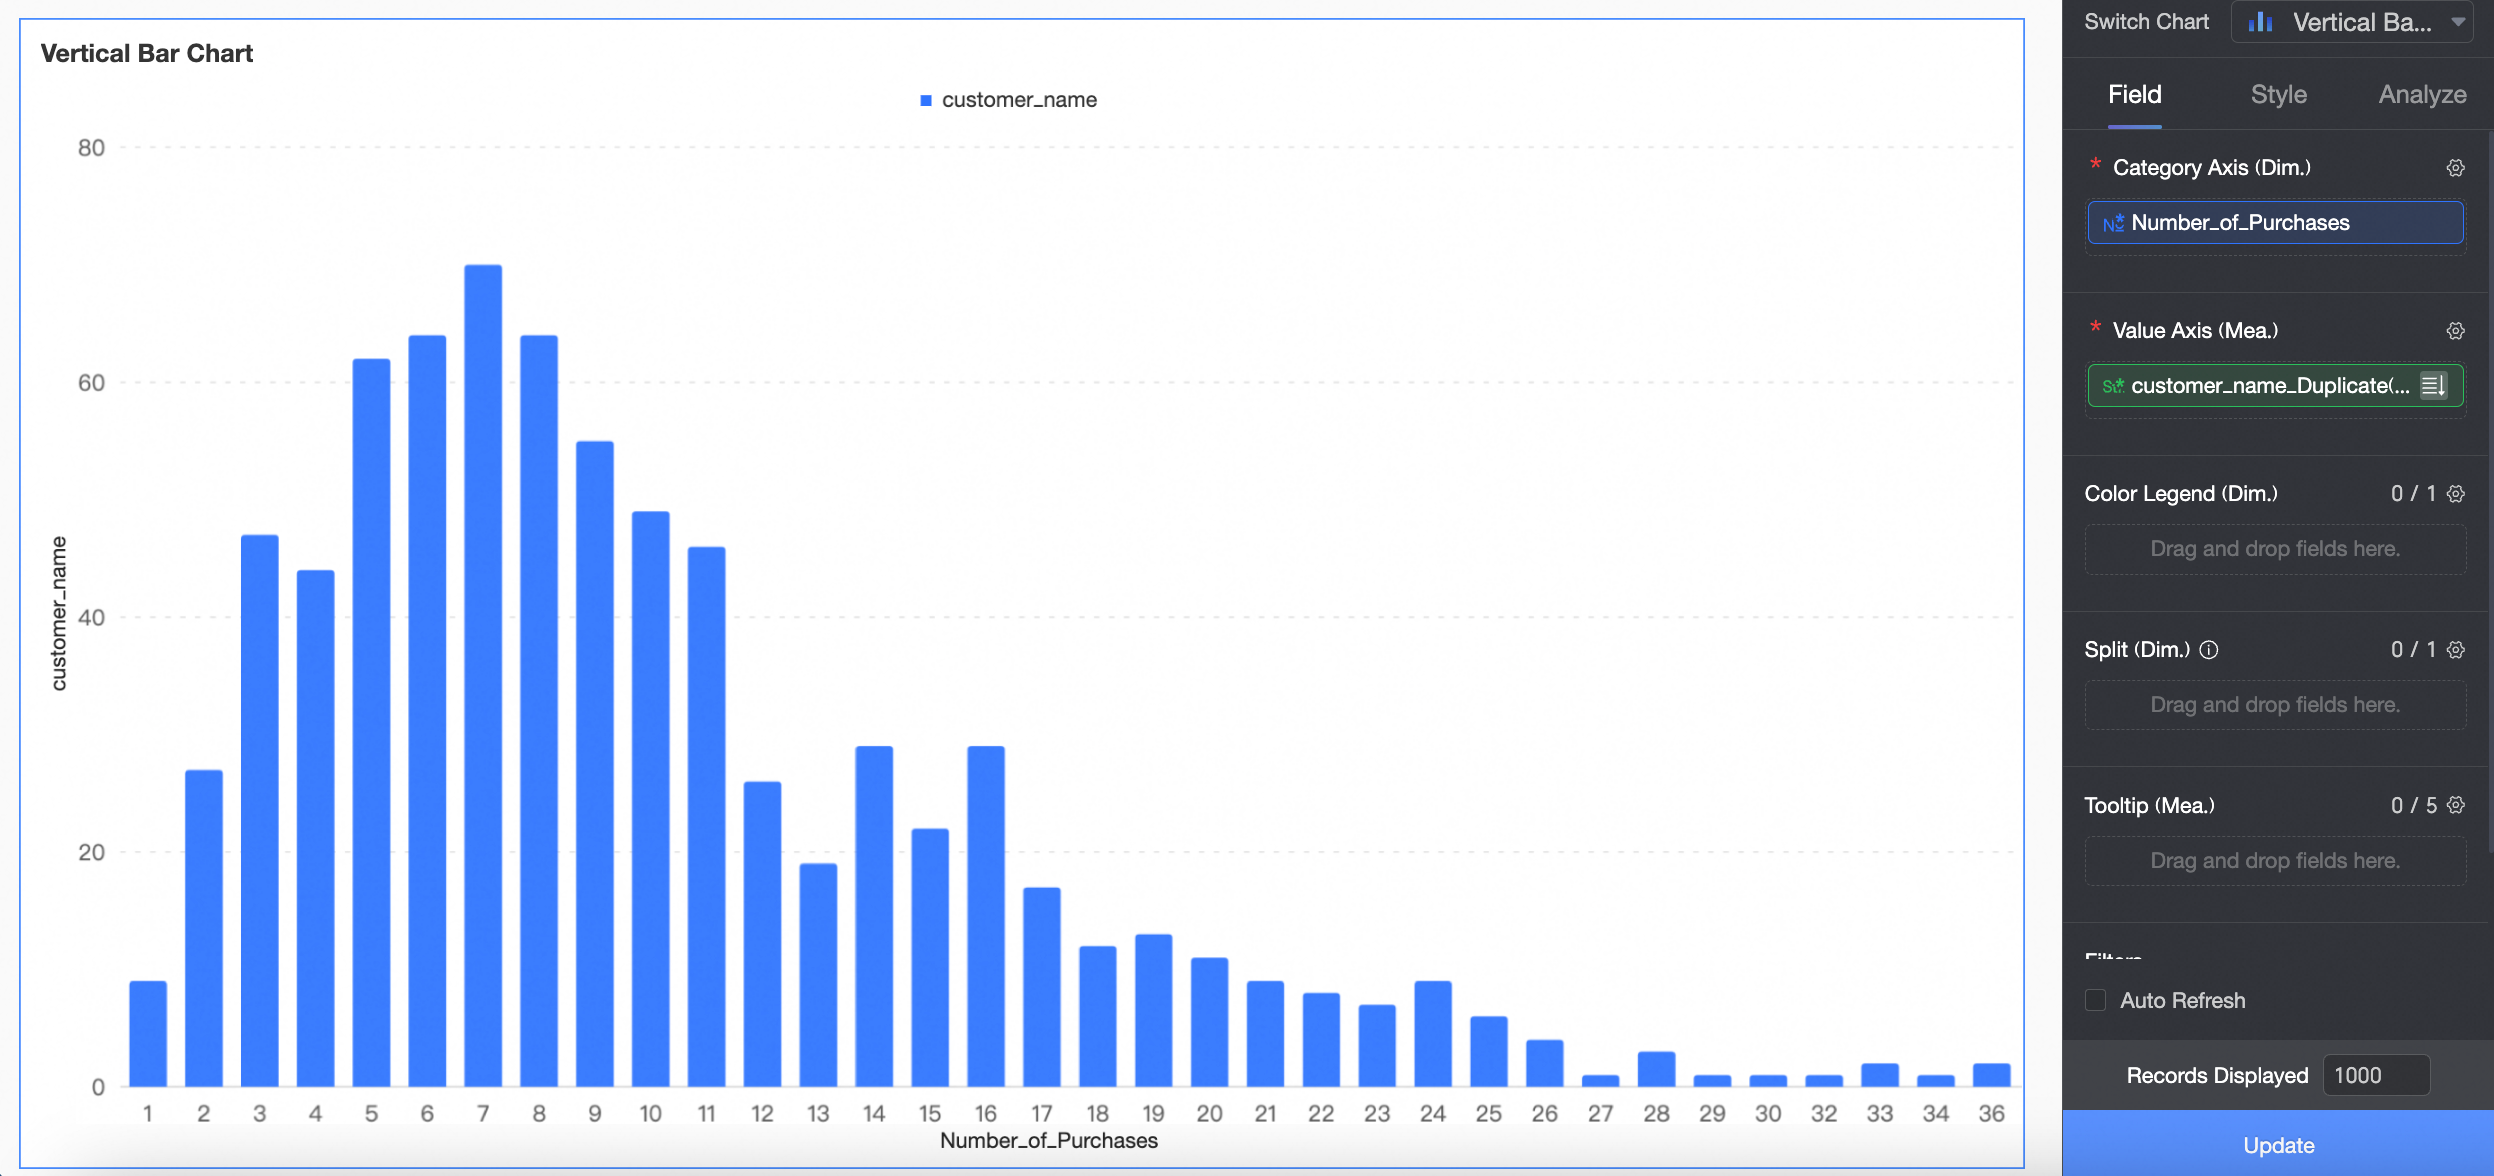
Task: Open Value Axis settings gear
Action: coord(2455,331)
